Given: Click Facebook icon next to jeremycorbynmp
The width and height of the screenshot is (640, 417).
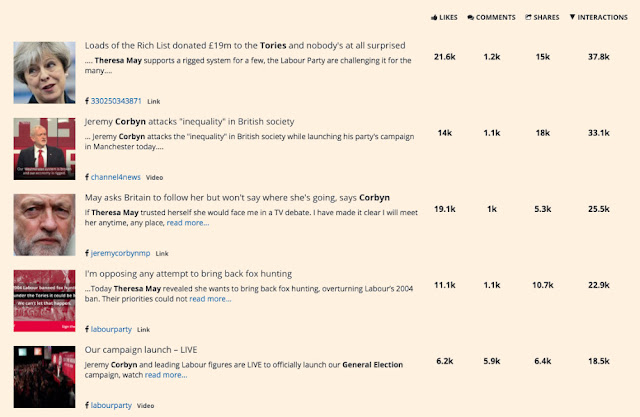Looking at the screenshot, I should pos(87,253).
